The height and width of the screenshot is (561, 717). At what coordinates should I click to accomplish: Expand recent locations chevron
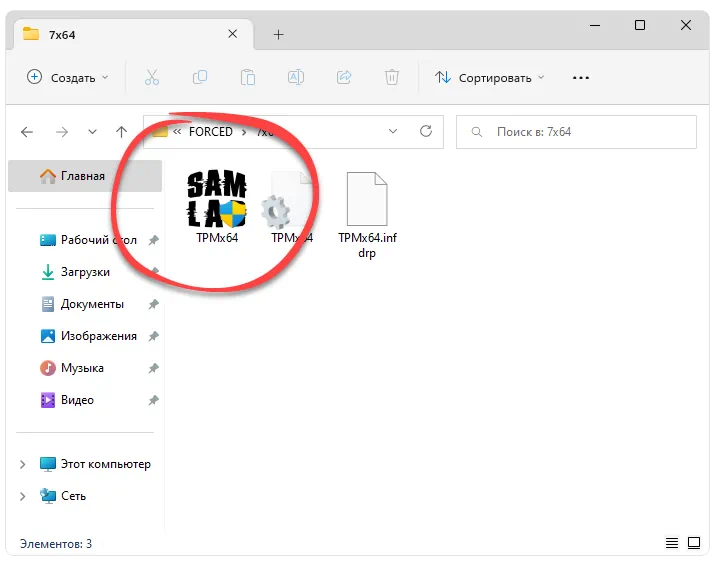(x=92, y=132)
